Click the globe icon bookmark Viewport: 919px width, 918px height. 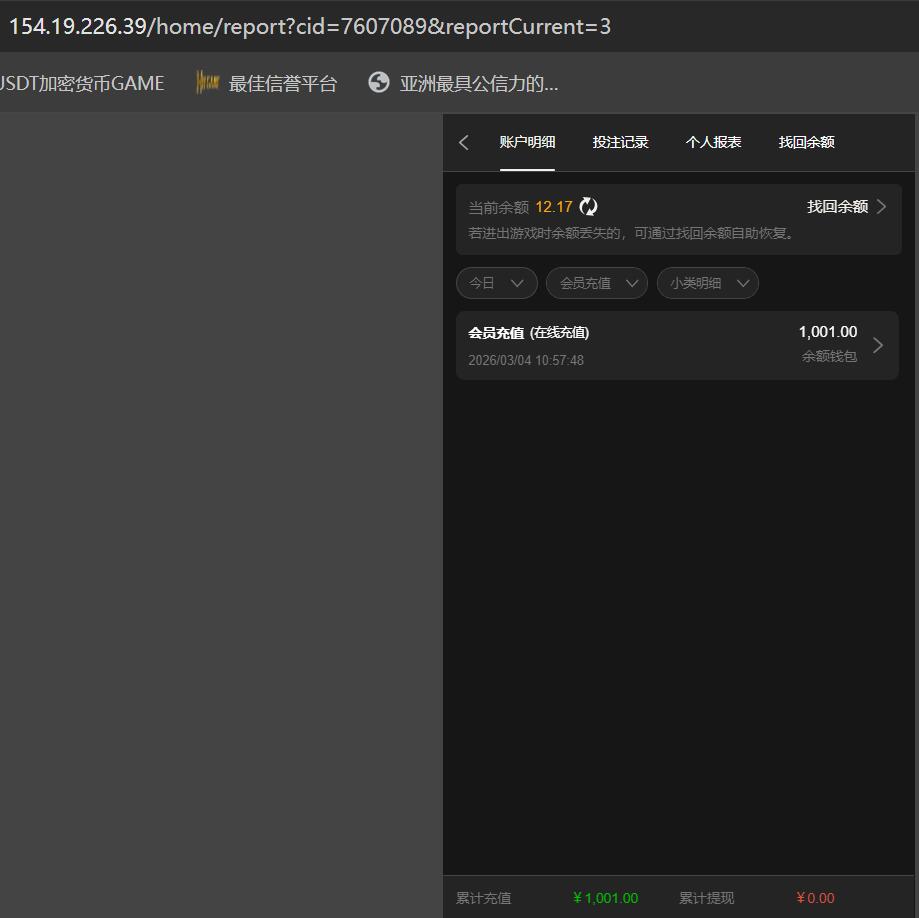point(378,83)
